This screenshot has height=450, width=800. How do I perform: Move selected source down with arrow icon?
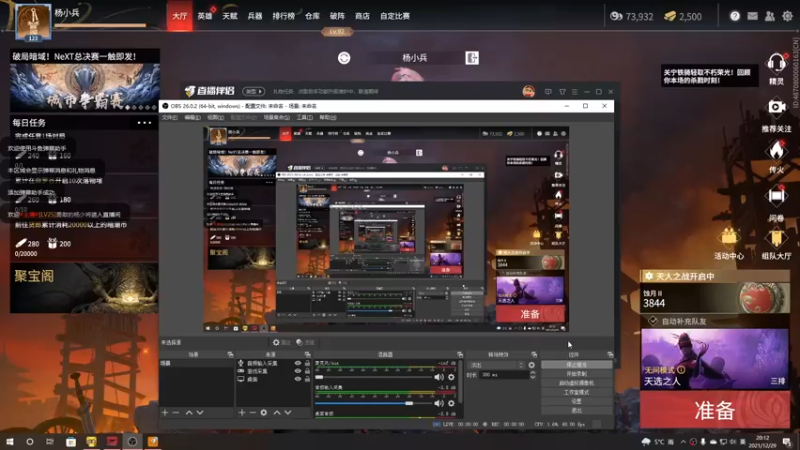[x=288, y=412]
